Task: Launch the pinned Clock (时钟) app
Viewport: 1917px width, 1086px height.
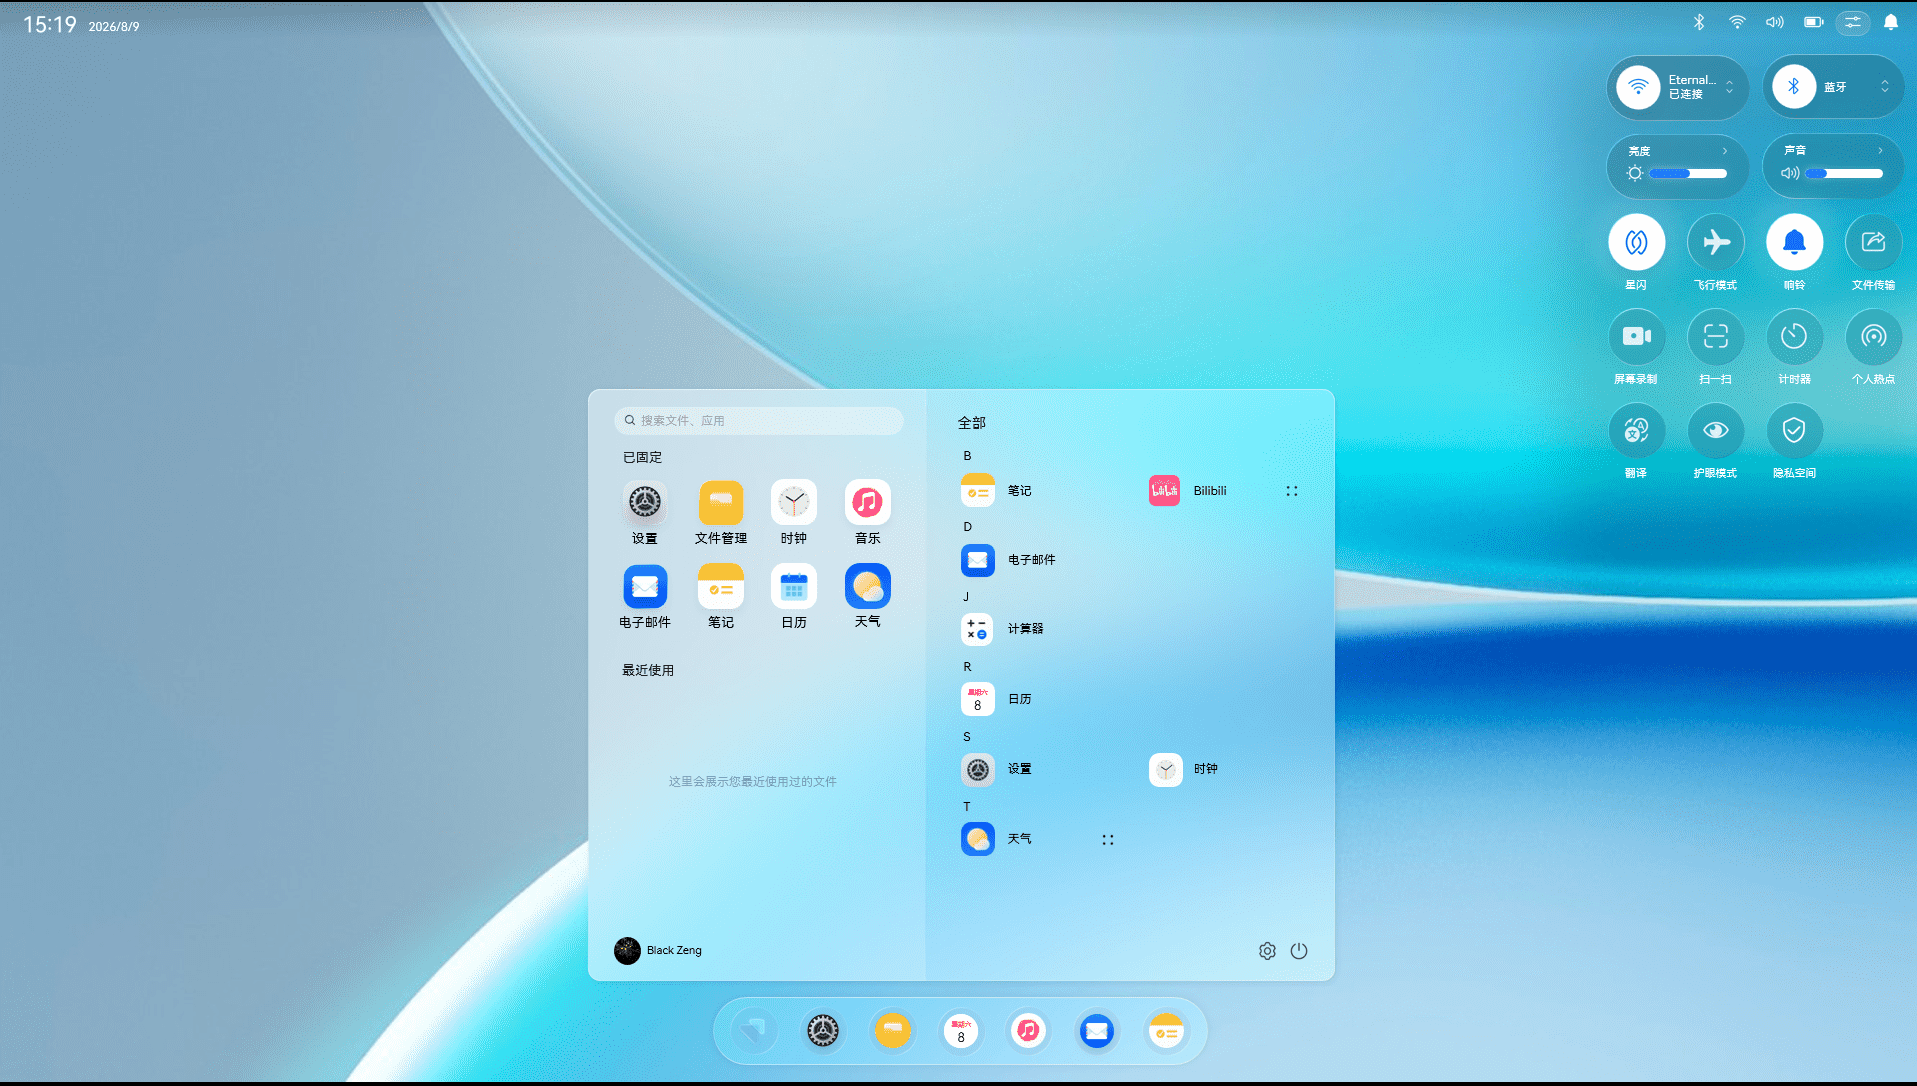Action: 794,503
